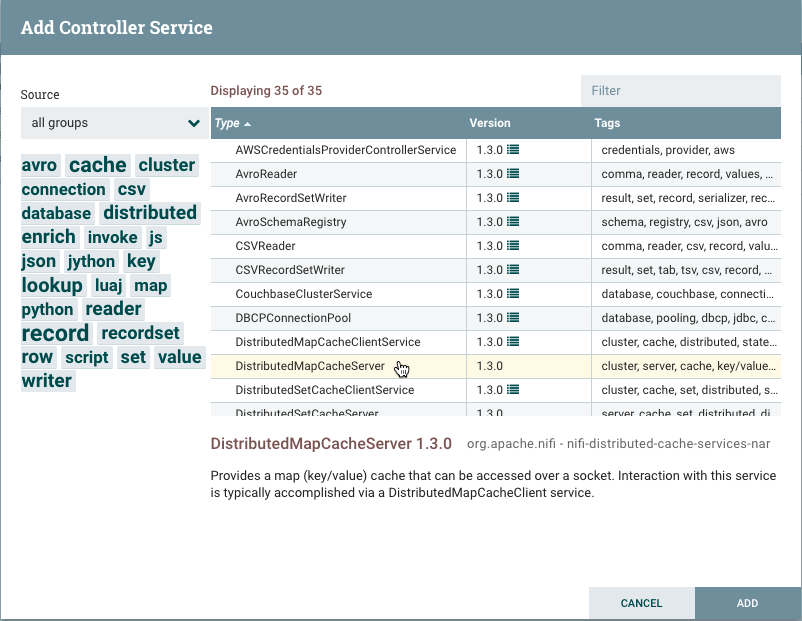Filter by the 'database' tag

pyautogui.click(x=56, y=213)
